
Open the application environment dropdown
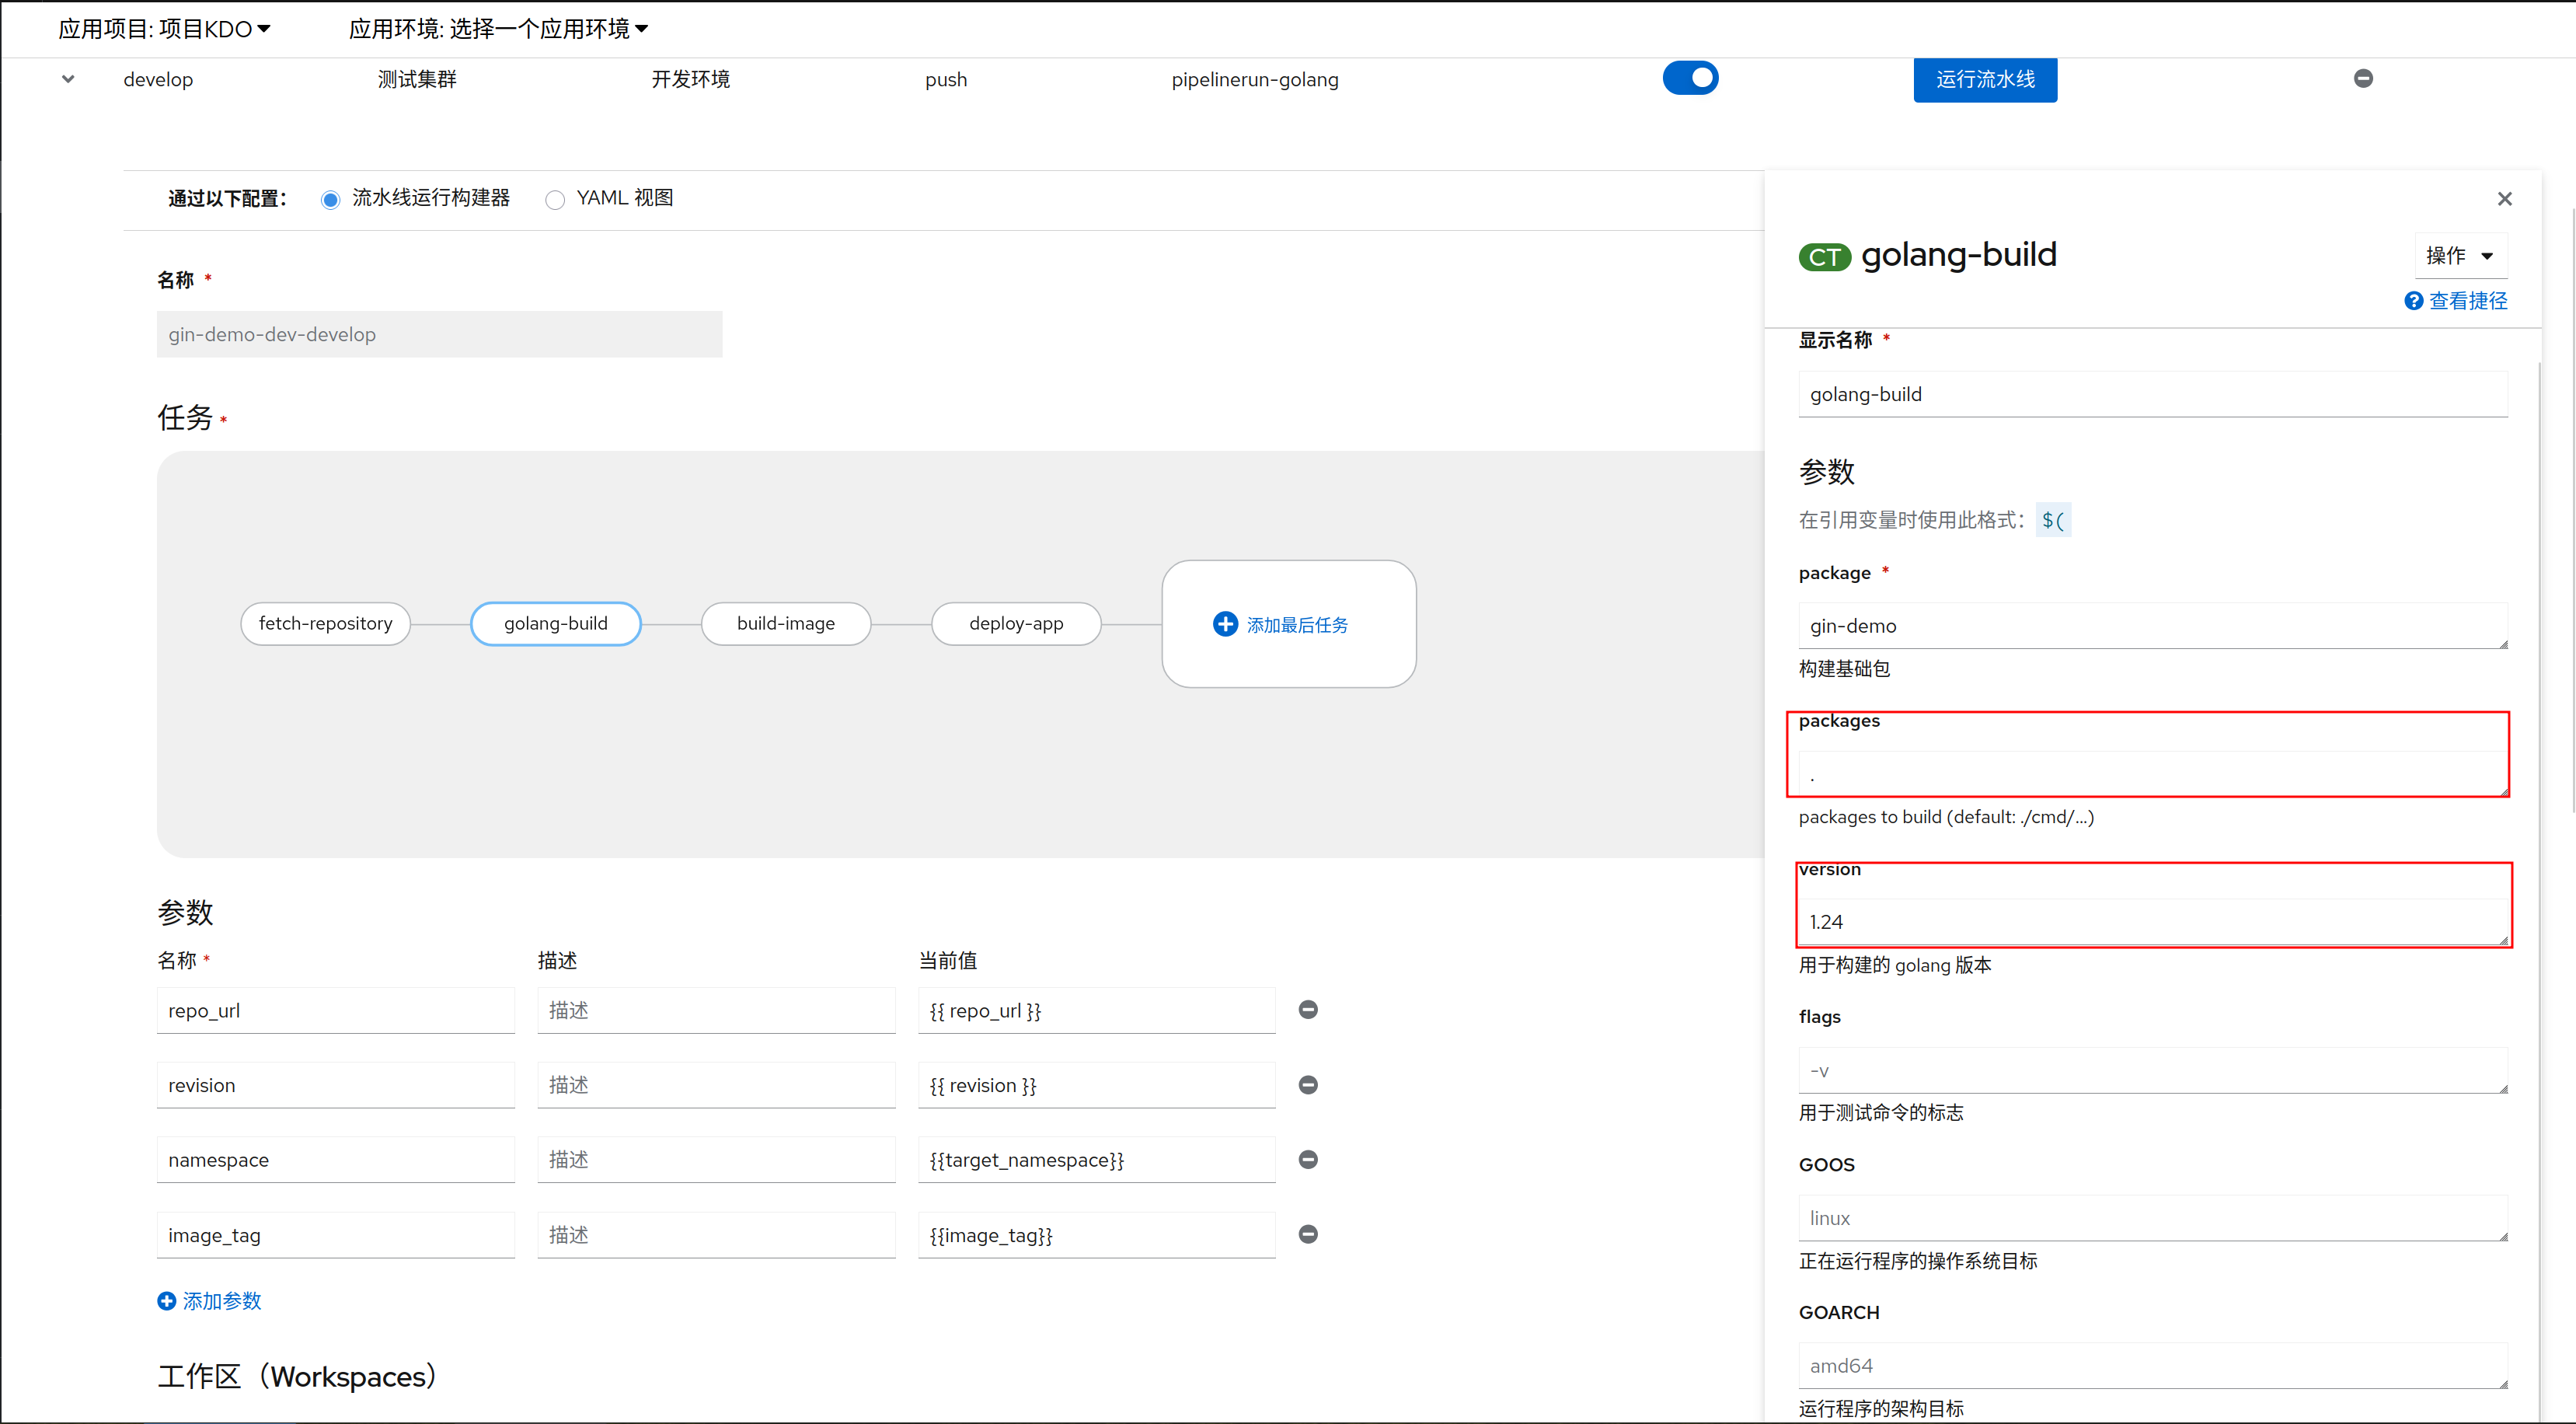coord(498,29)
